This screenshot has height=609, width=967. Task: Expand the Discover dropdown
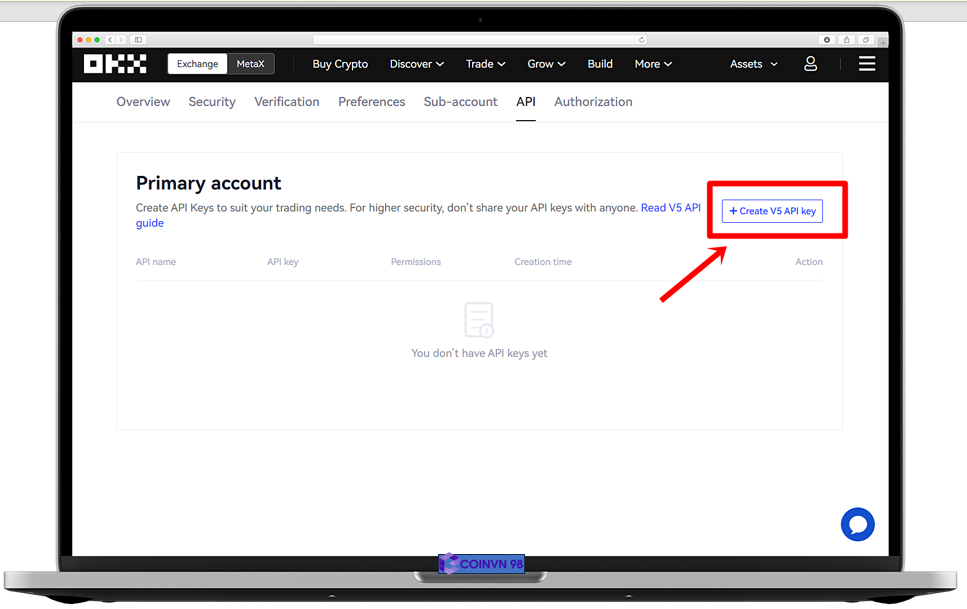(x=416, y=64)
